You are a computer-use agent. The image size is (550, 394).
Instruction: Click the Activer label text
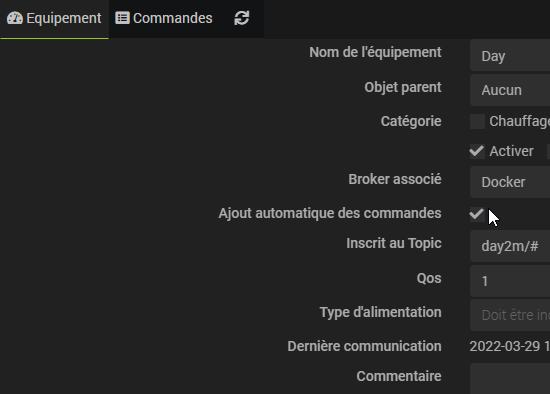[511, 151]
